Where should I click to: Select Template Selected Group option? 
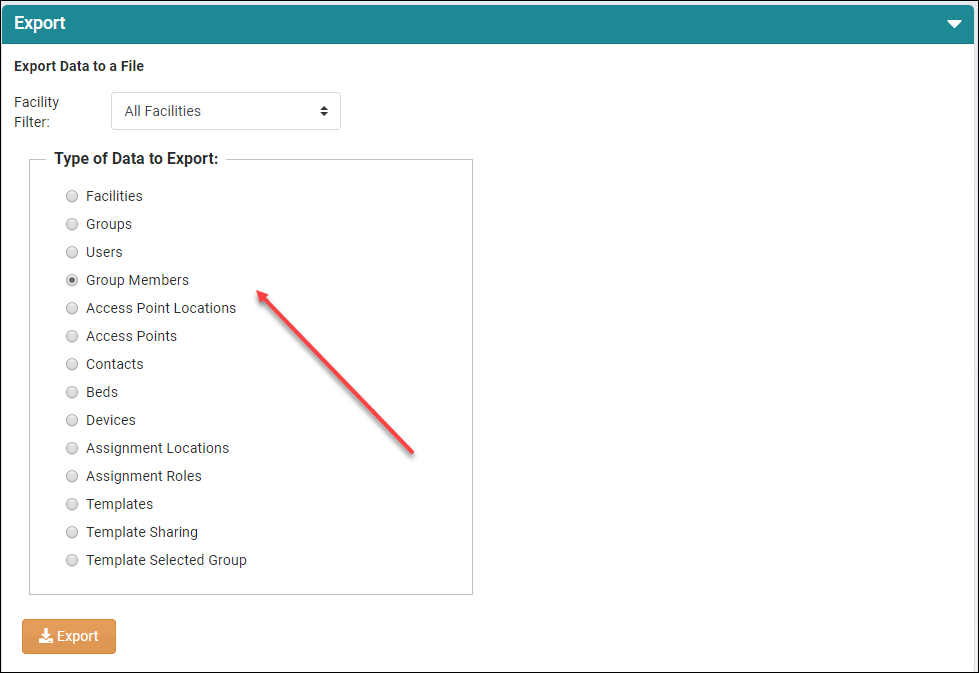coord(72,560)
